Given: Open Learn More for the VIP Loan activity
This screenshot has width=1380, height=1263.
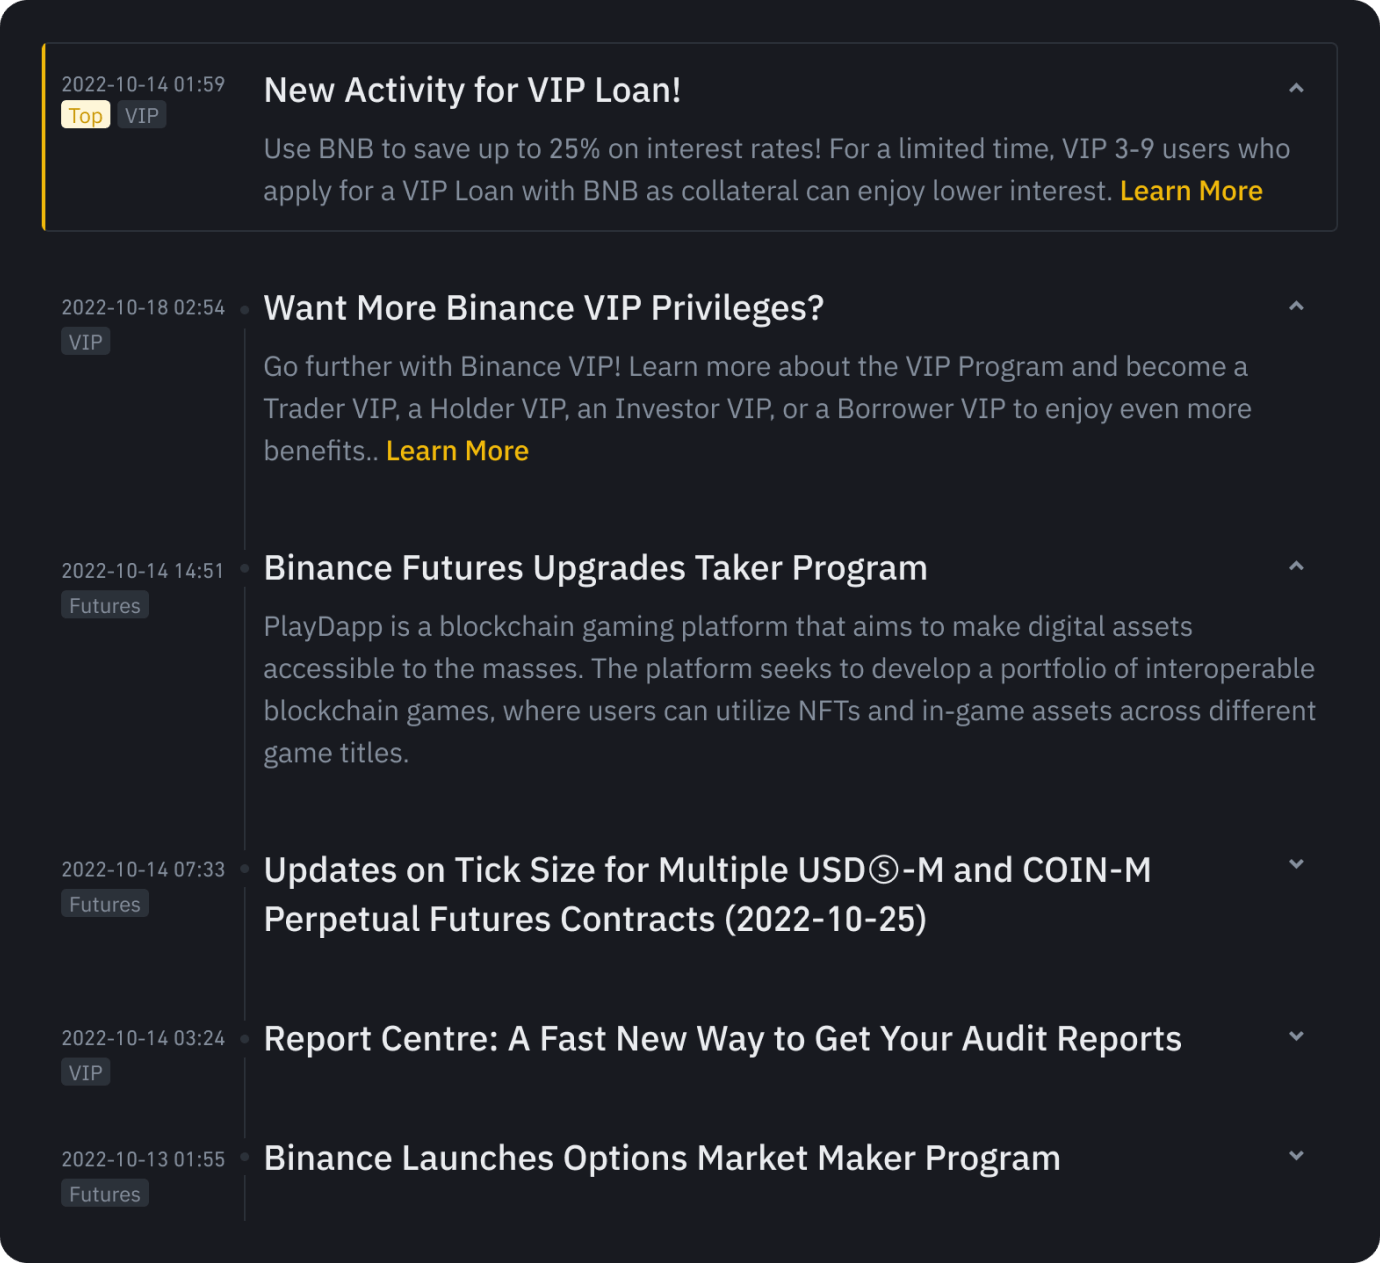Looking at the screenshot, I should pos(1191,190).
